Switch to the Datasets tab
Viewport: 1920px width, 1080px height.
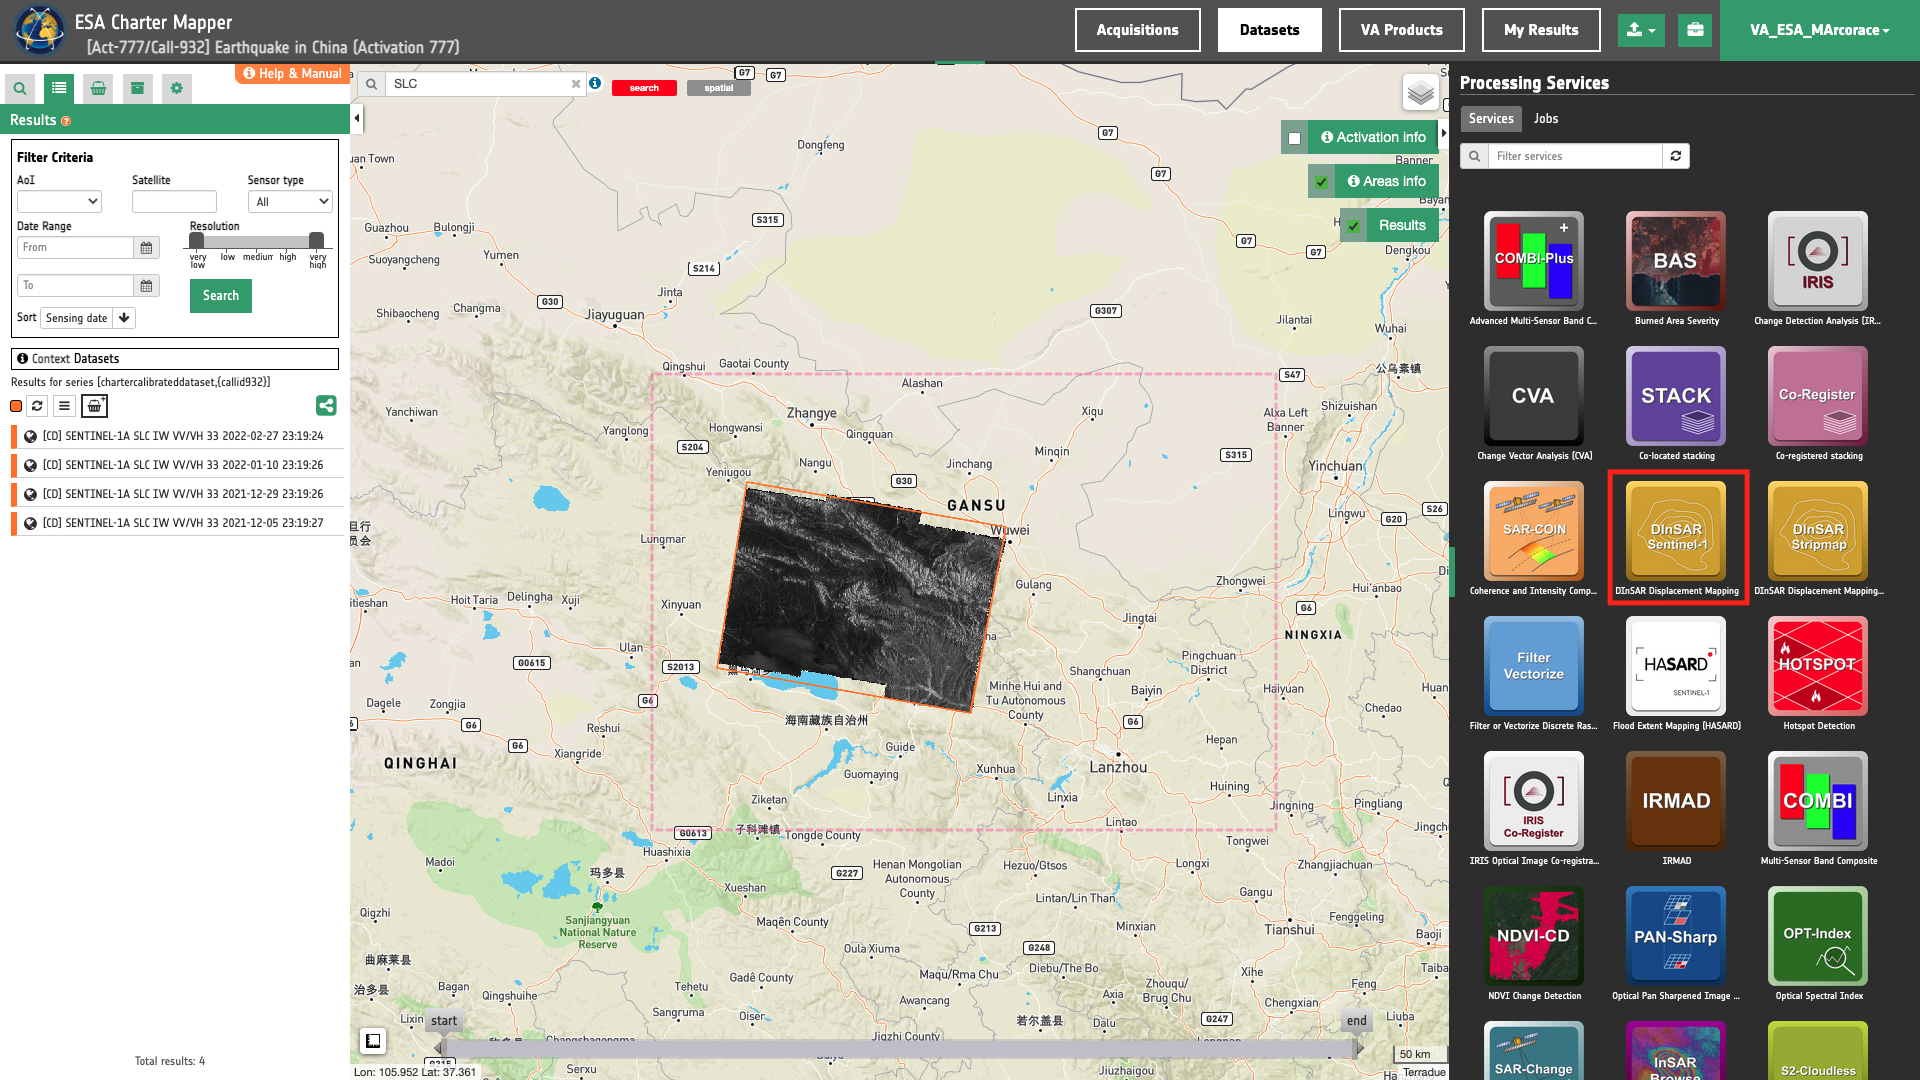[x=1270, y=30]
